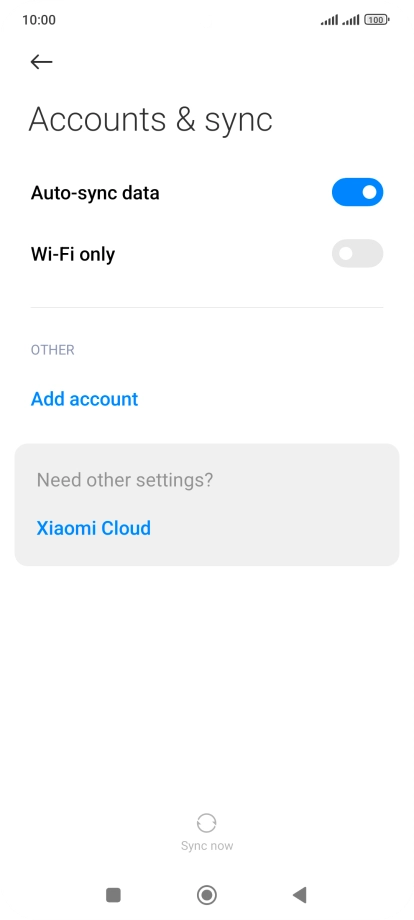Viewport: 414px width, 920px height.
Task: Enable the Wi-Fi only switch
Action: [x=357, y=253]
